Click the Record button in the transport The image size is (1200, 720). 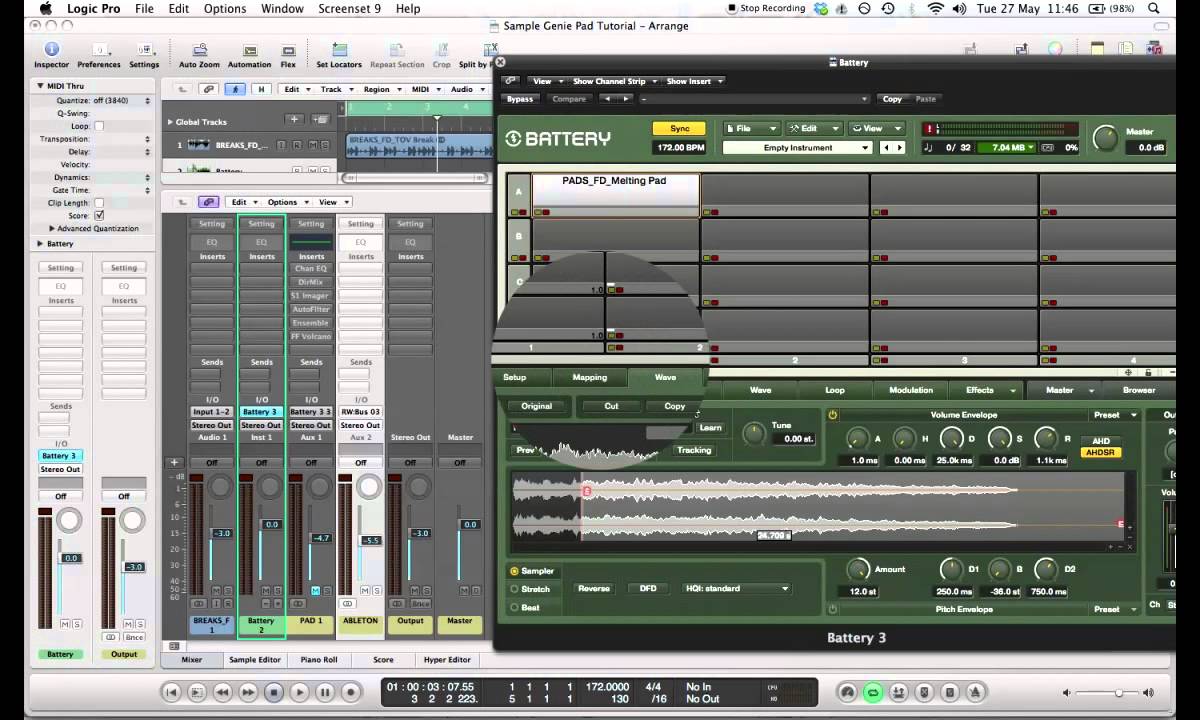coord(350,692)
